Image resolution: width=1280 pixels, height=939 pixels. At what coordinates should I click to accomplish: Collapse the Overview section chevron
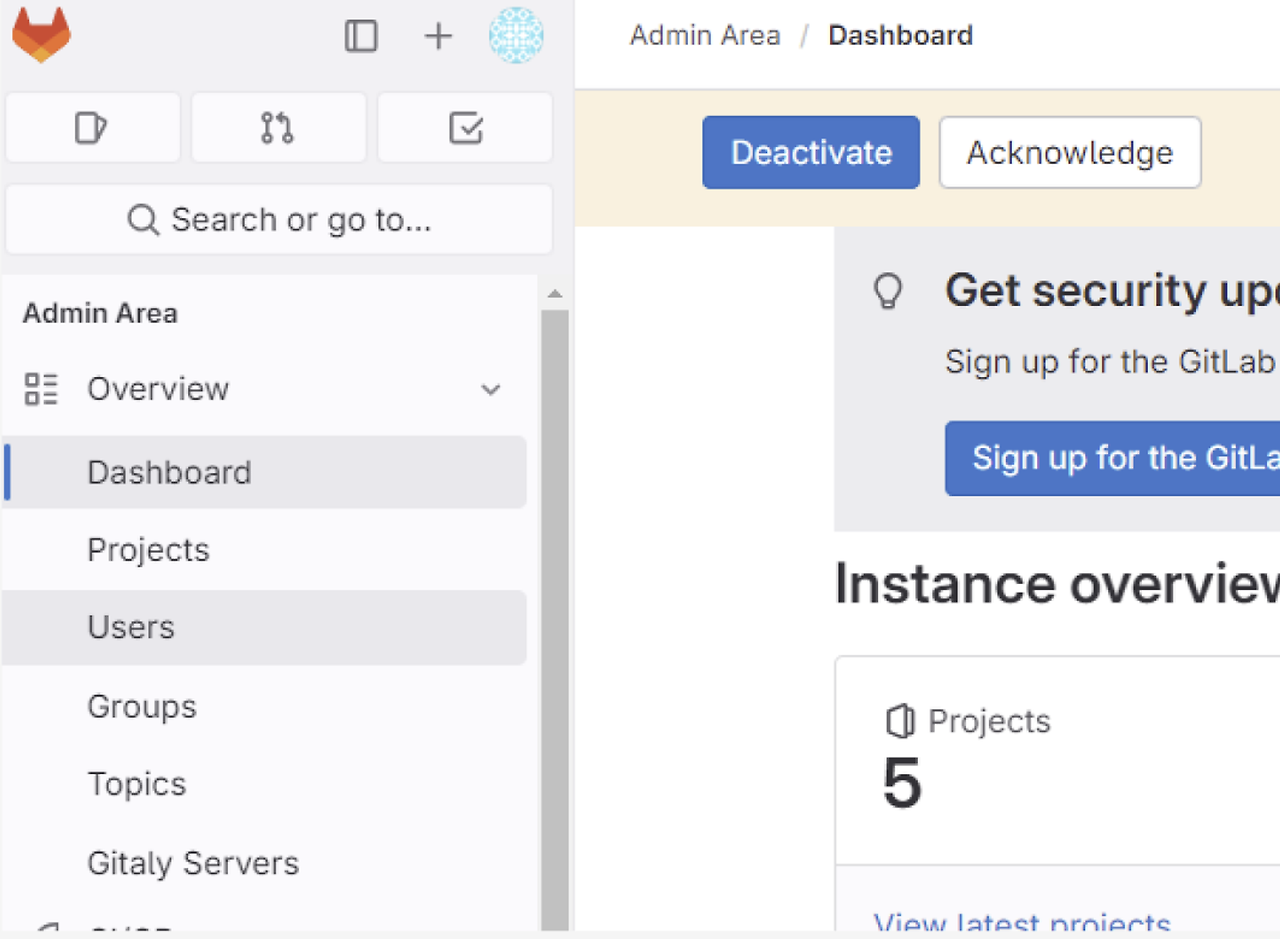(x=491, y=389)
